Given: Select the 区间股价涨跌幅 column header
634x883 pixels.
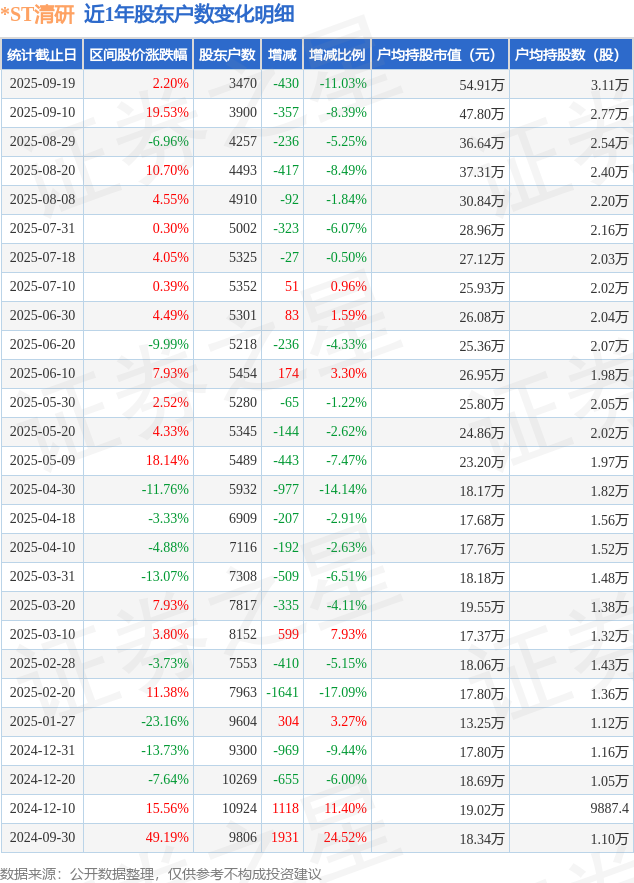Looking at the screenshot, I should click(138, 55).
